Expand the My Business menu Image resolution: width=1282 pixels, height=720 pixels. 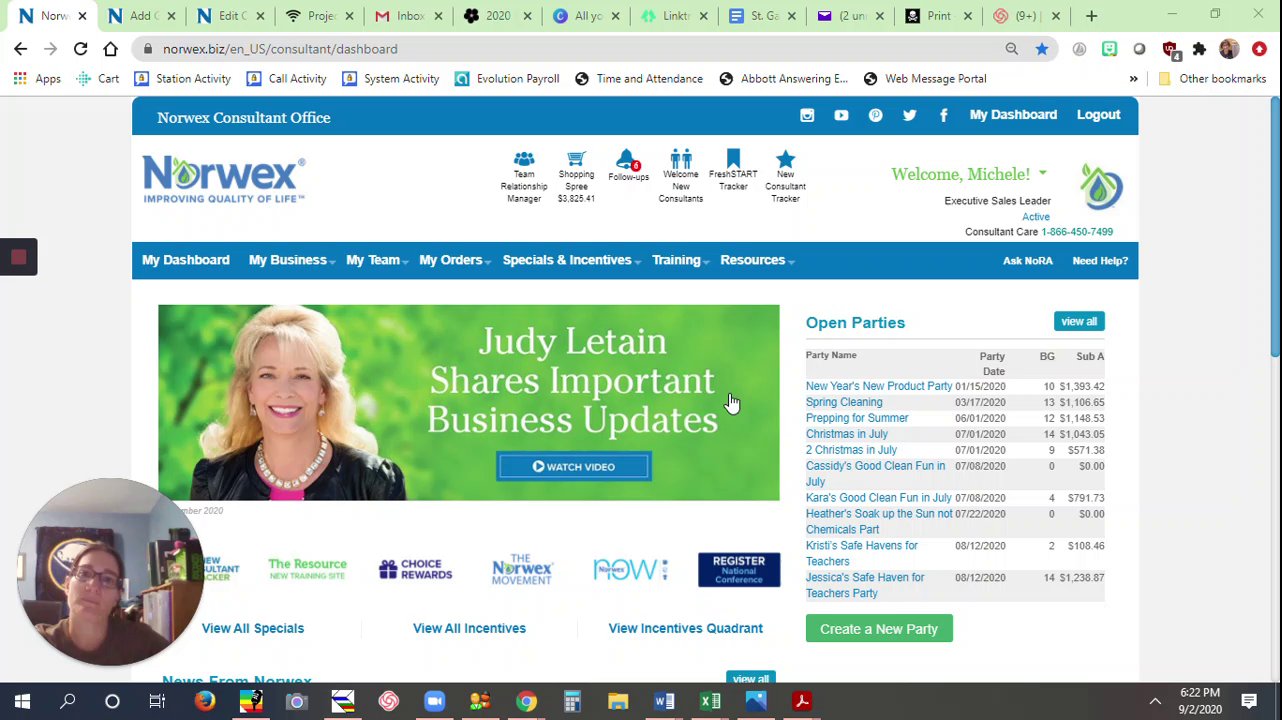(291, 260)
